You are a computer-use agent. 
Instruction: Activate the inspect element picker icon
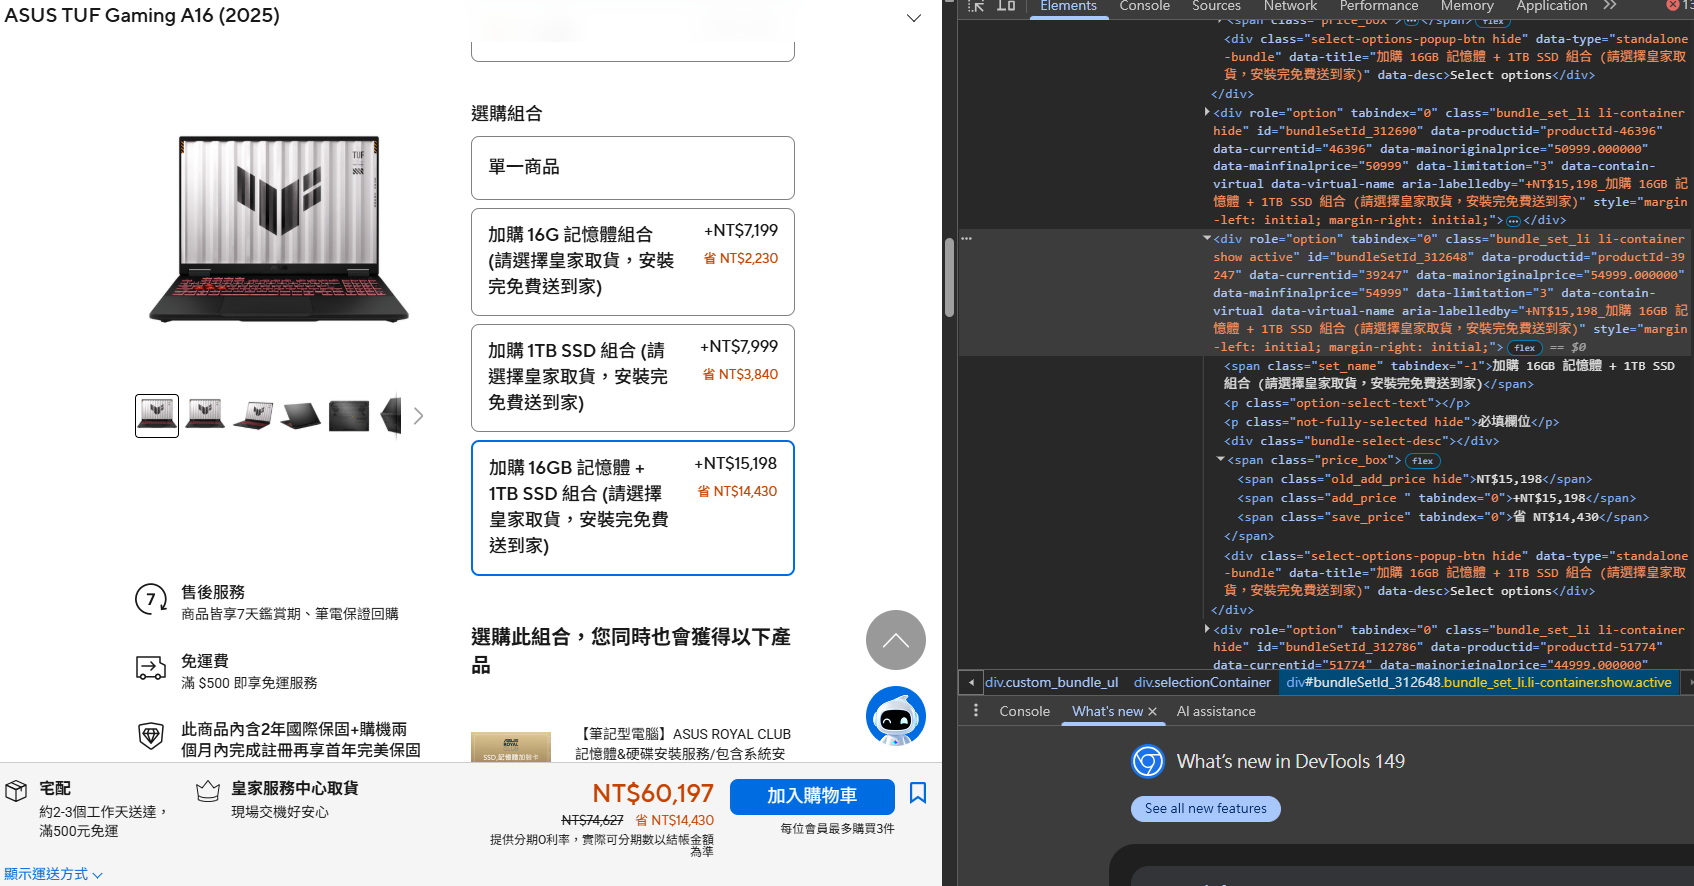977,6
